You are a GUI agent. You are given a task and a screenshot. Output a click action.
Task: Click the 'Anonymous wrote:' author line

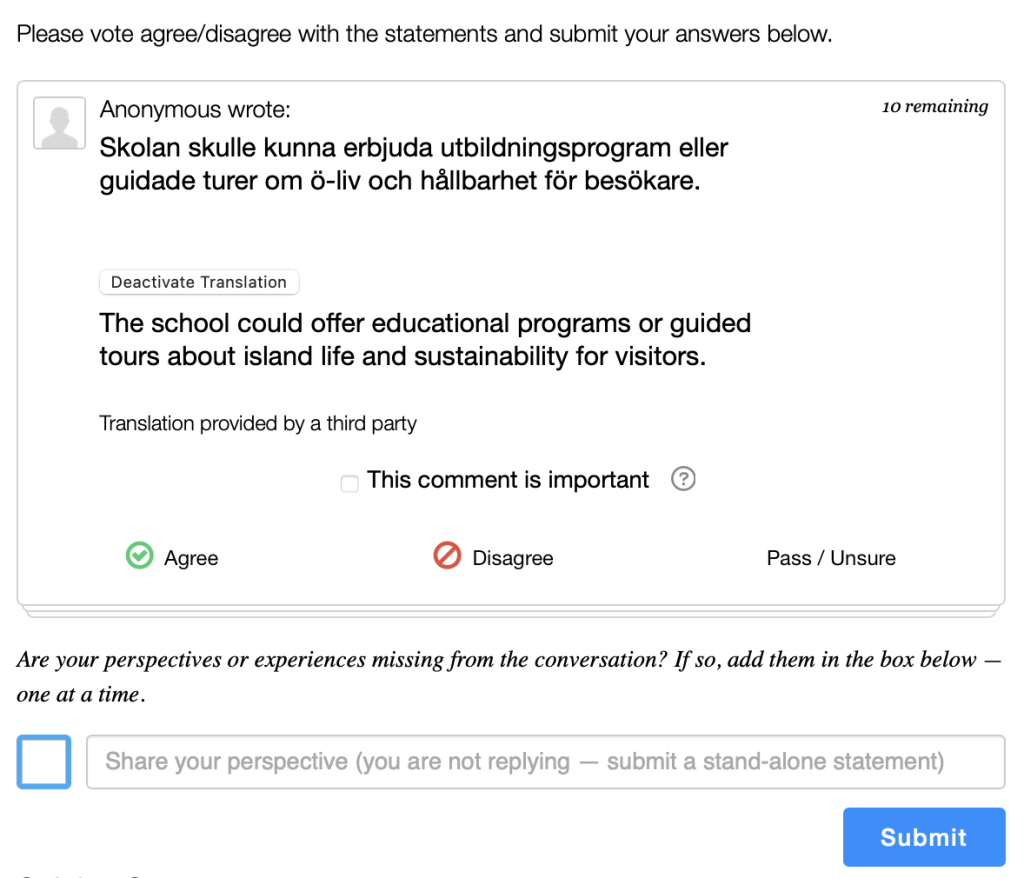(195, 110)
